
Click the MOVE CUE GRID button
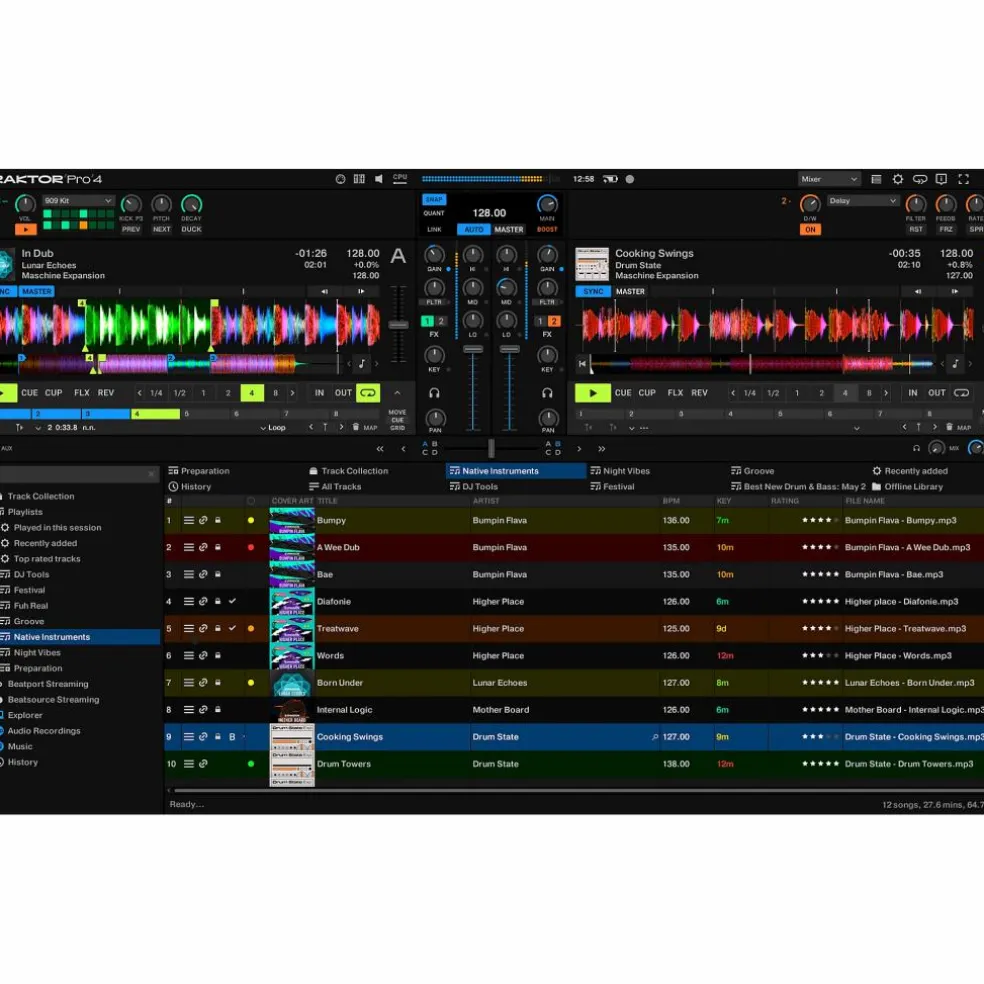pyautogui.click(x=397, y=420)
